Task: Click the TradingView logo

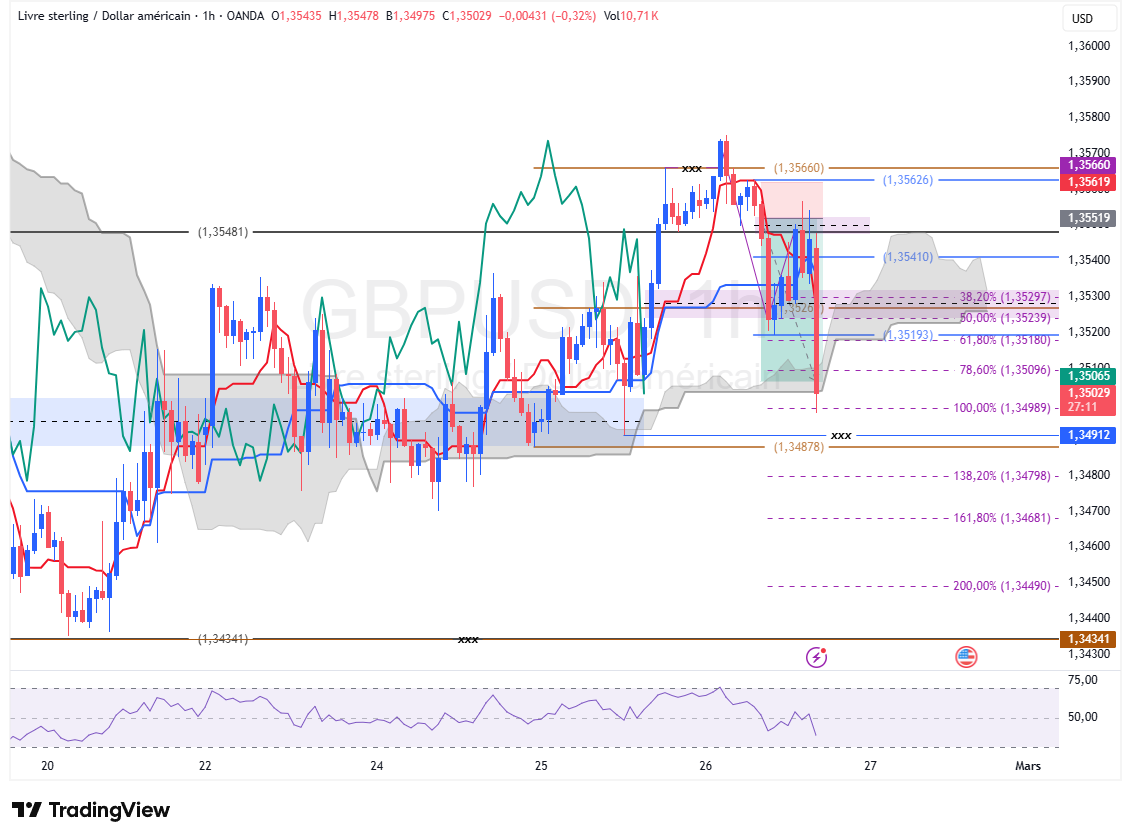Action: click(91, 810)
